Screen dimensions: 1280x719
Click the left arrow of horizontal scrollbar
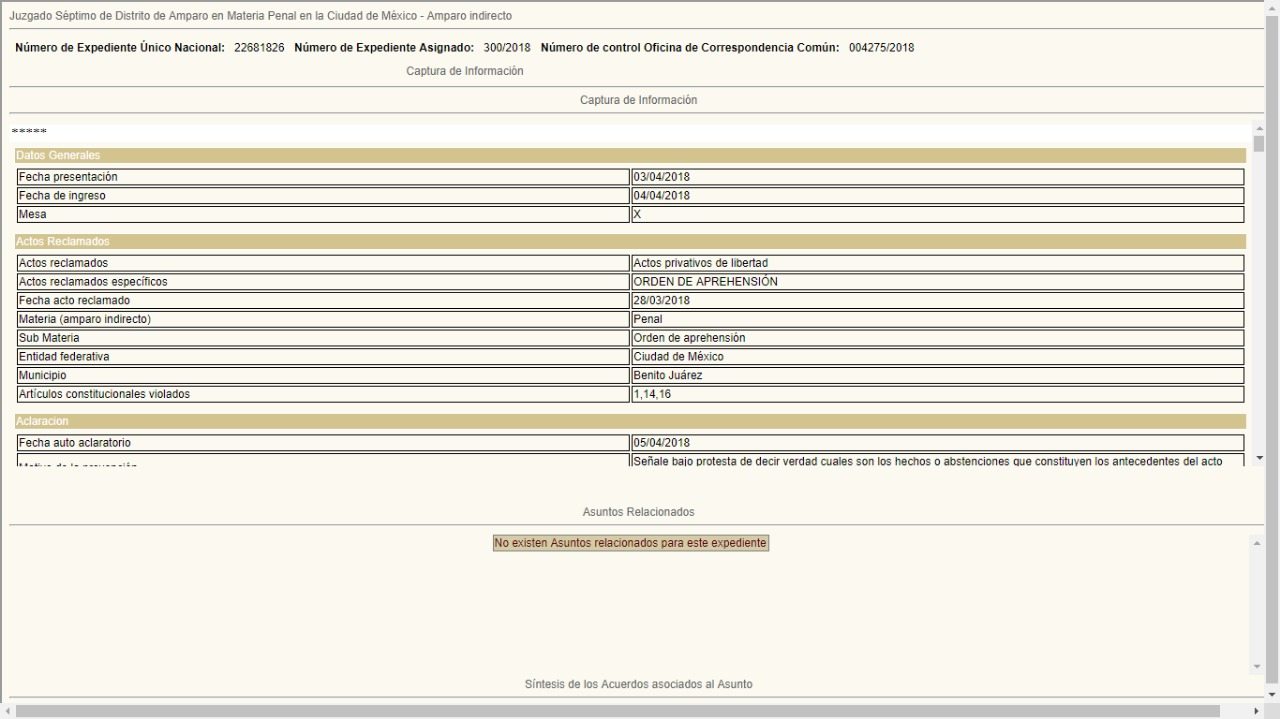[9, 711]
